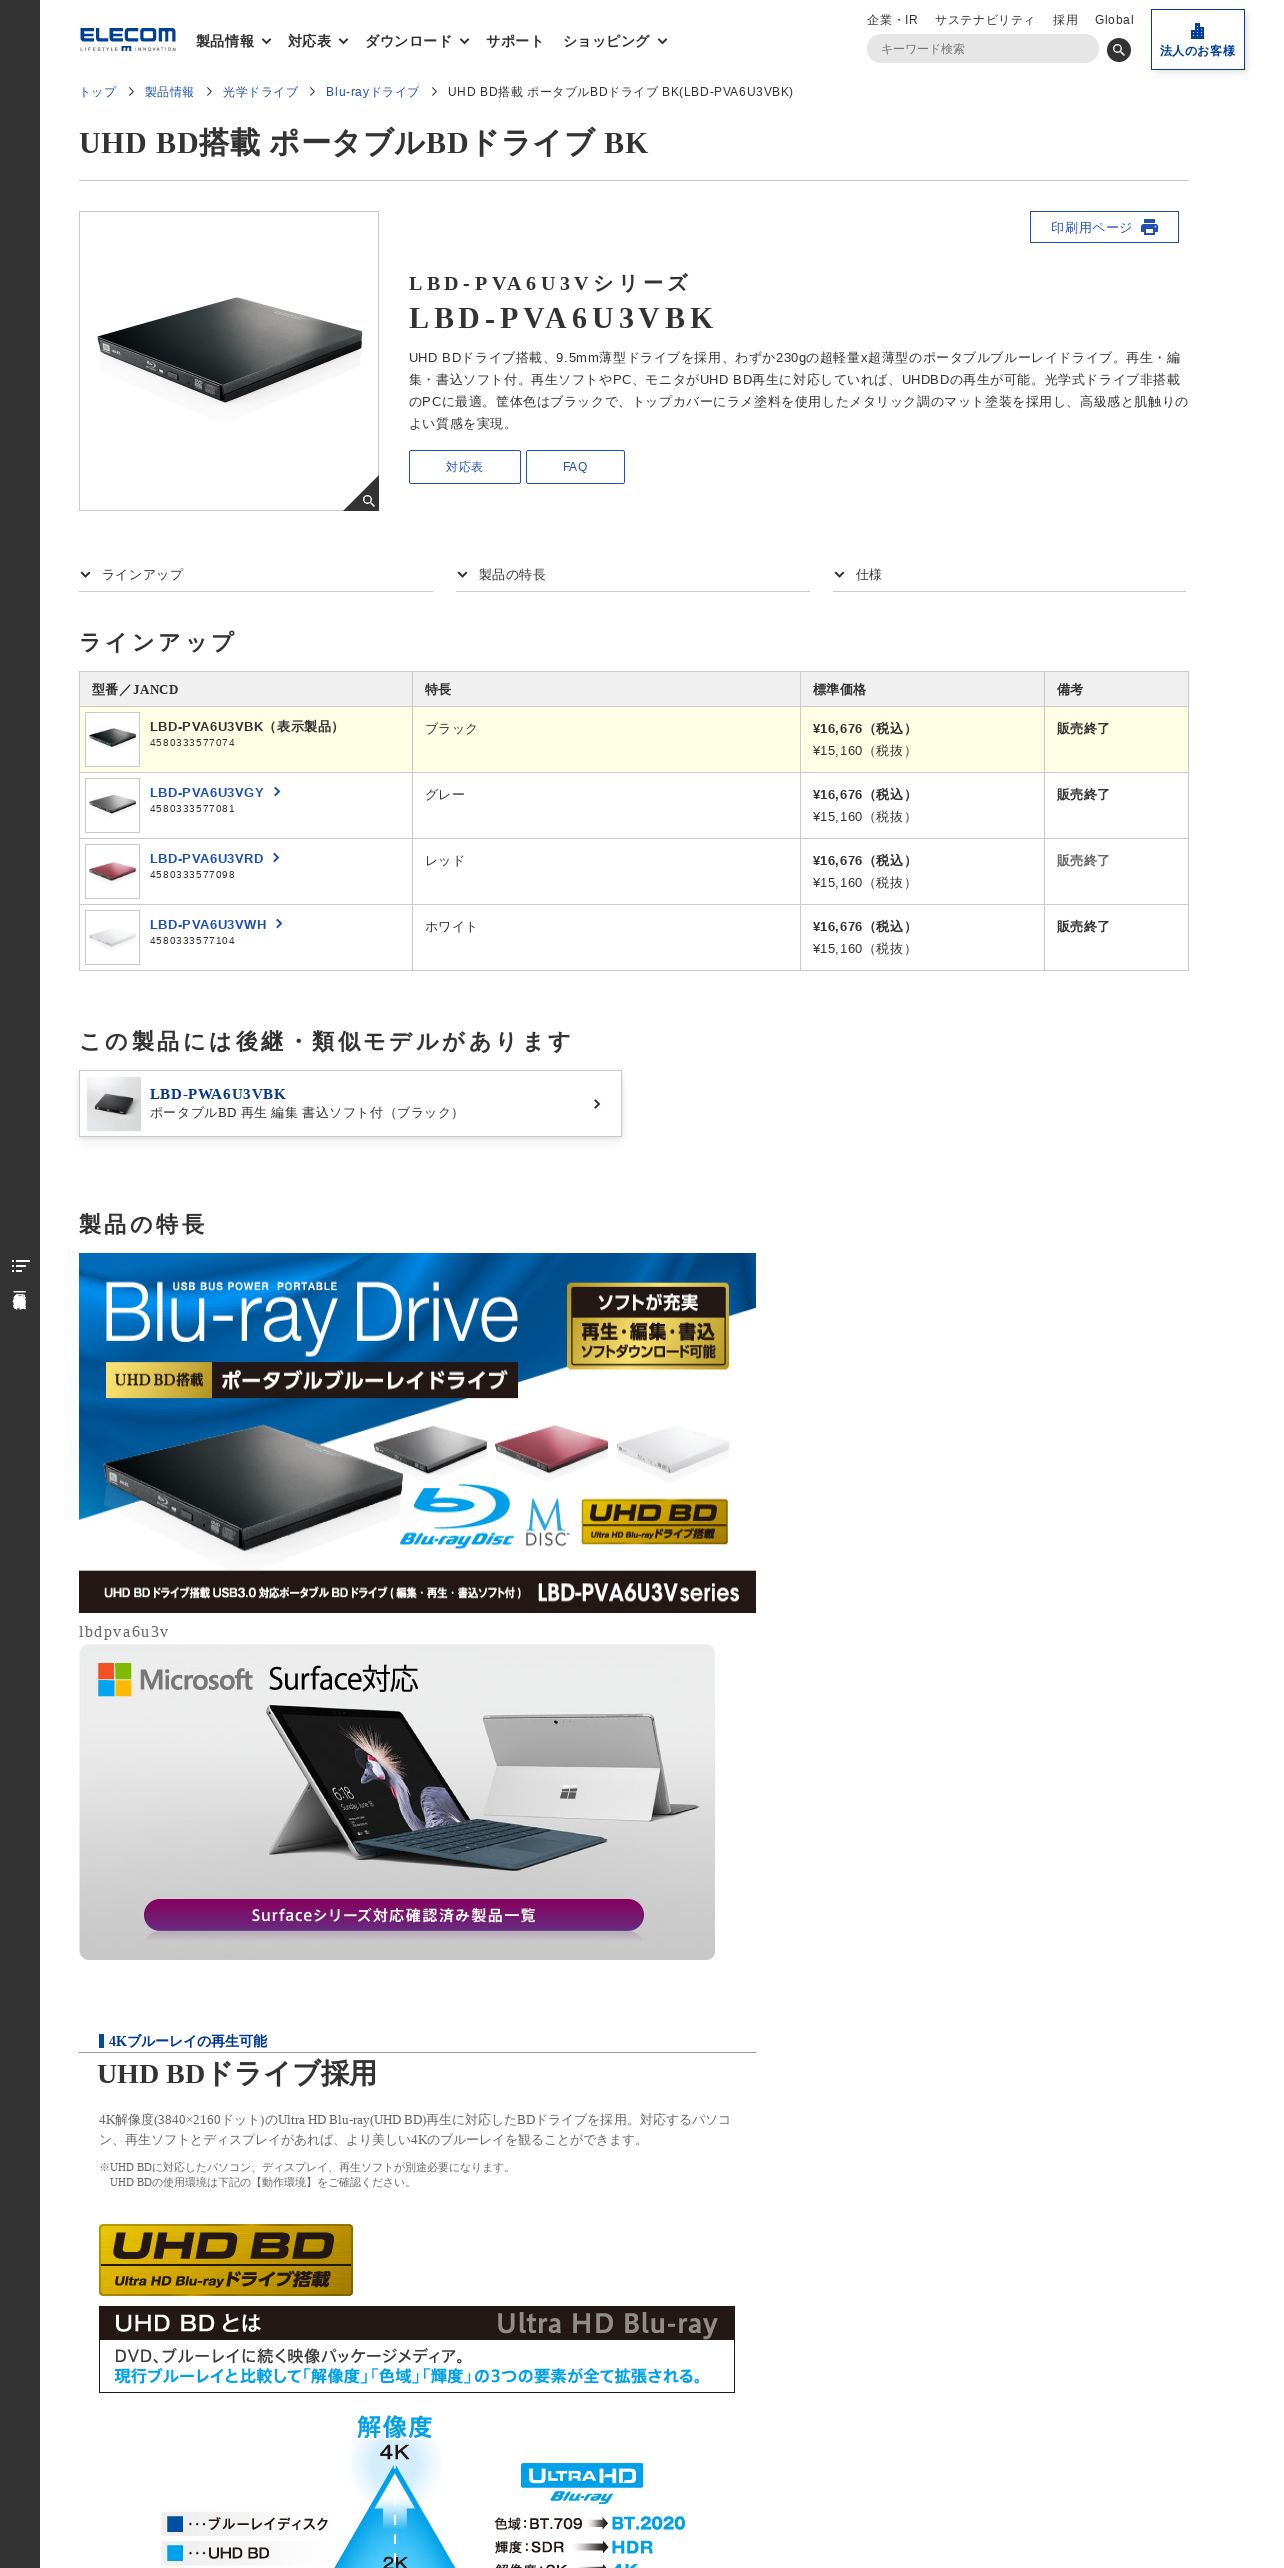The image size is (1284, 2568).
Task: Click the printer icon on 印刷用ページ
Action: 1149,227
